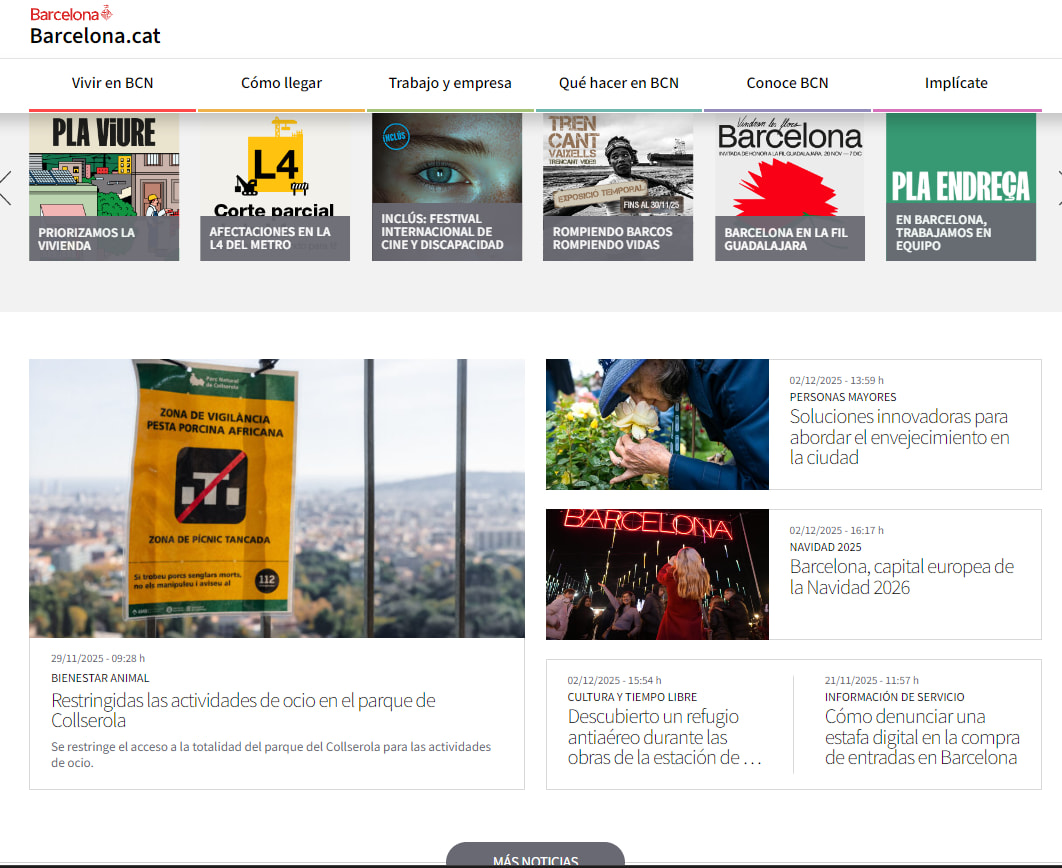Image resolution: width=1062 pixels, height=868 pixels.
Task: Click the Christmas Barcelona neon sign photo
Action: pos(657,575)
